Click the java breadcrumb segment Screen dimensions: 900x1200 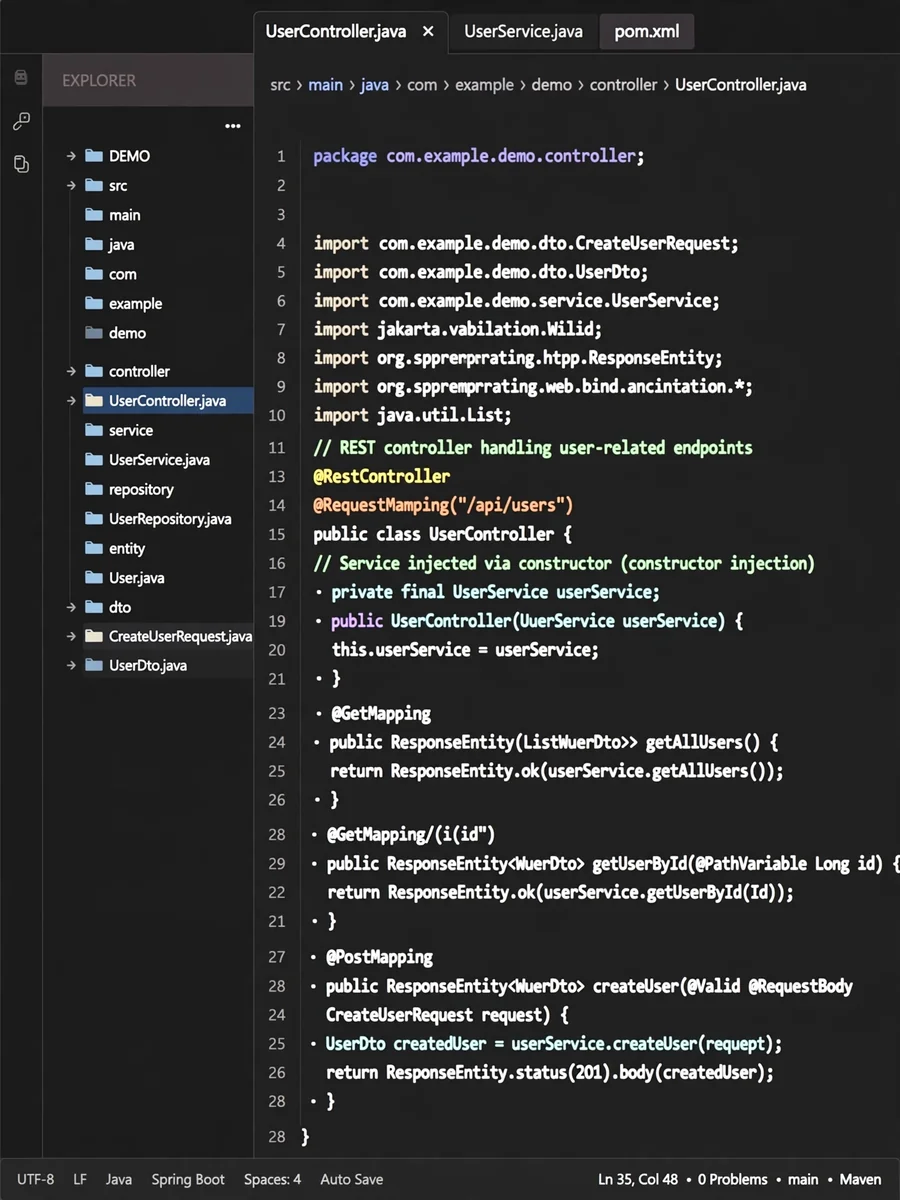point(374,85)
